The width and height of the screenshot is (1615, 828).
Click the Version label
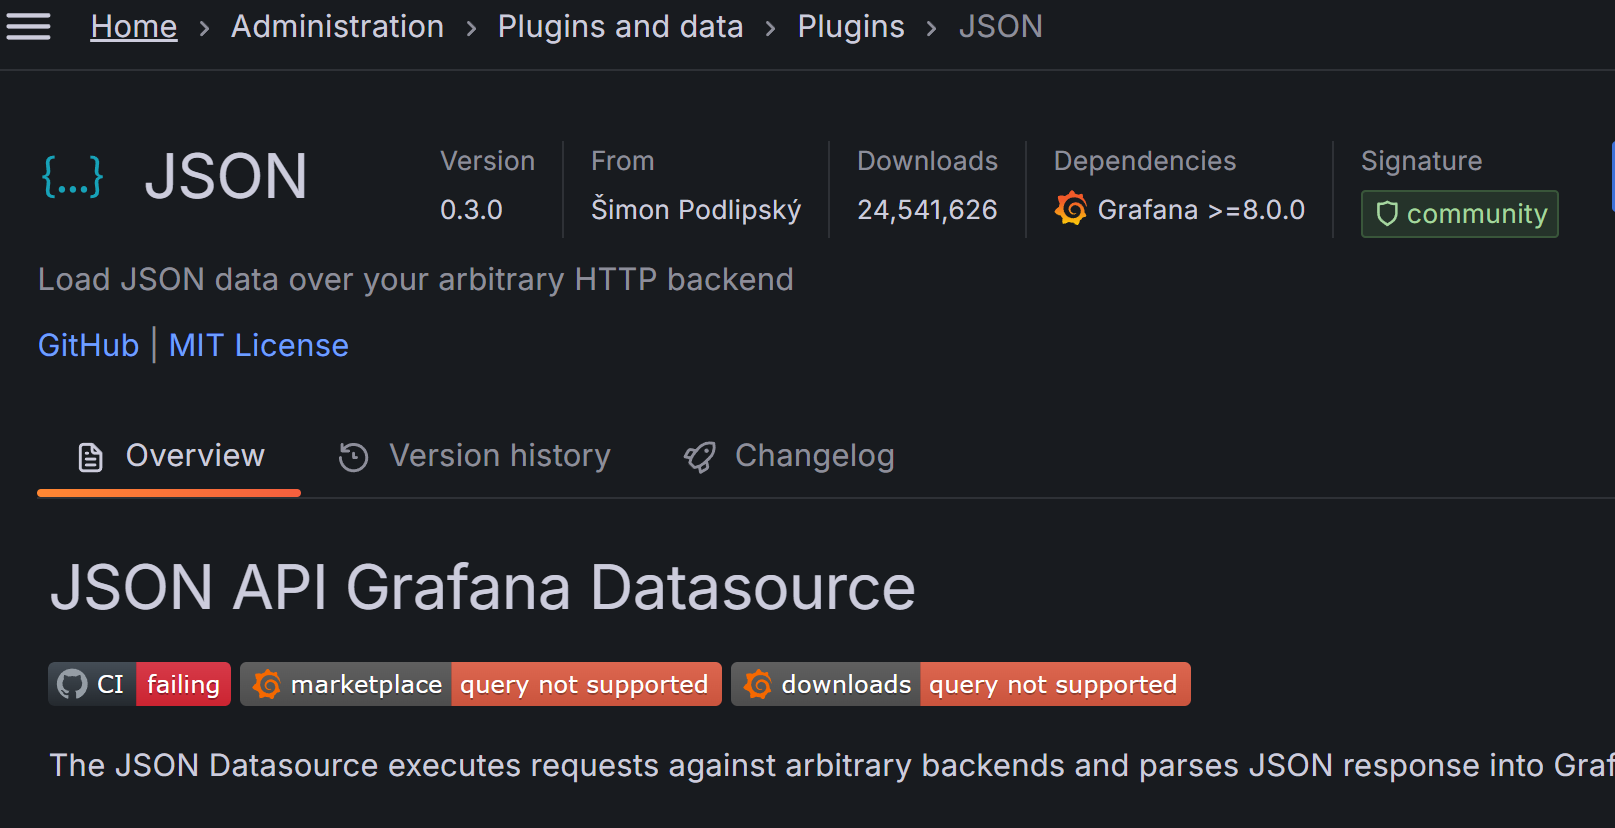tap(488, 161)
